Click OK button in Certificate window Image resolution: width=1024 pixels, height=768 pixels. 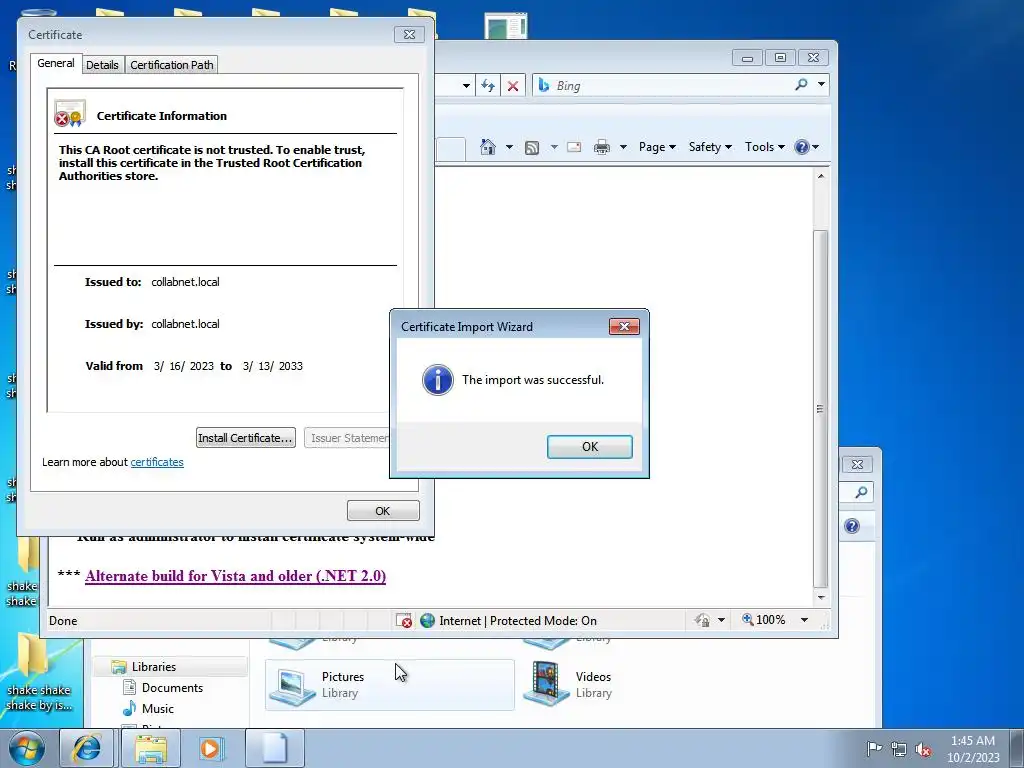[x=383, y=511]
